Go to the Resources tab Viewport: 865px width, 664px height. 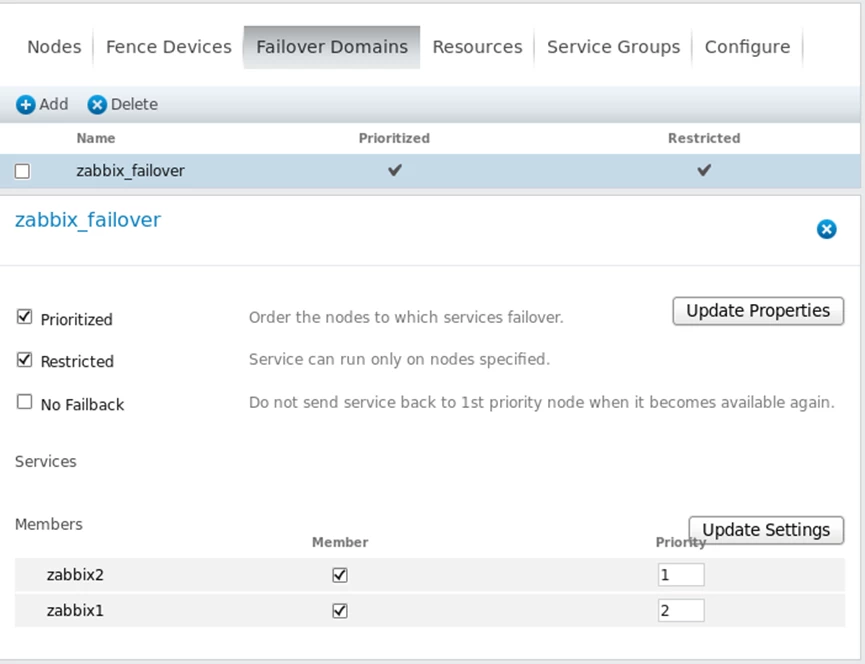point(477,47)
